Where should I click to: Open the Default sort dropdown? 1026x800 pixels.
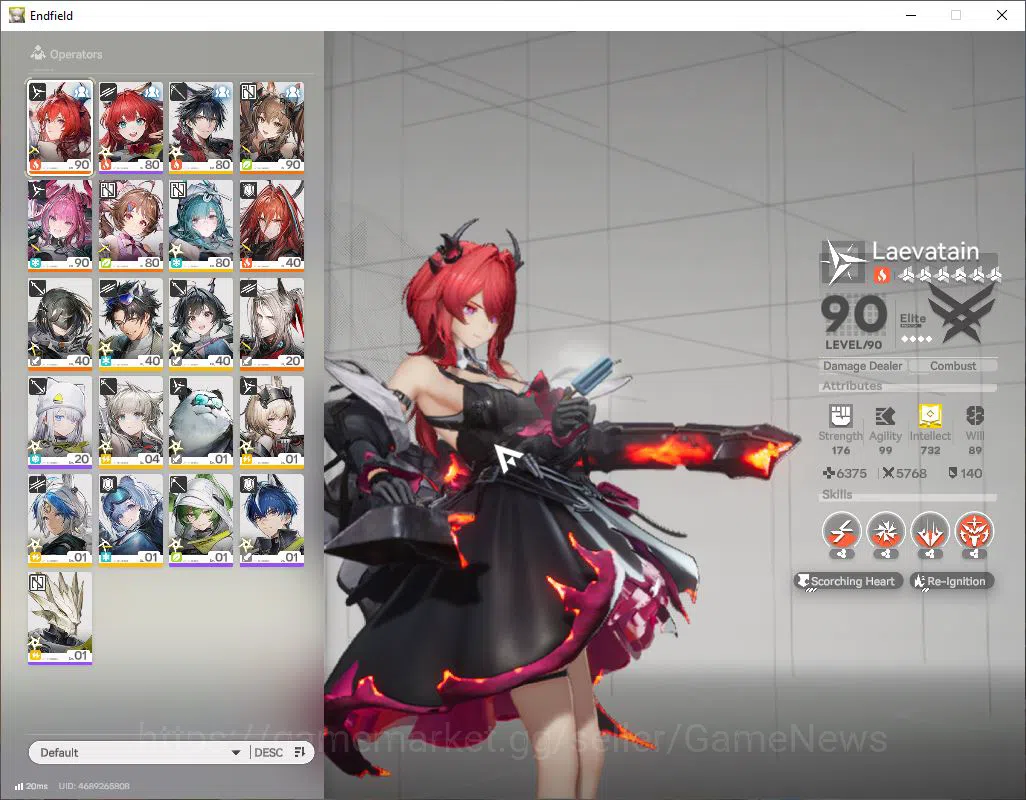click(x=139, y=752)
